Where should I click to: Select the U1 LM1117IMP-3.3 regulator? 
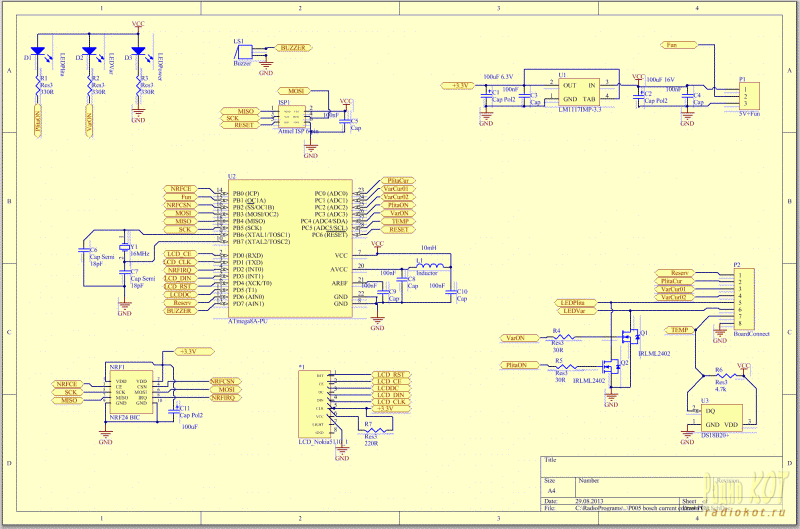(579, 92)
